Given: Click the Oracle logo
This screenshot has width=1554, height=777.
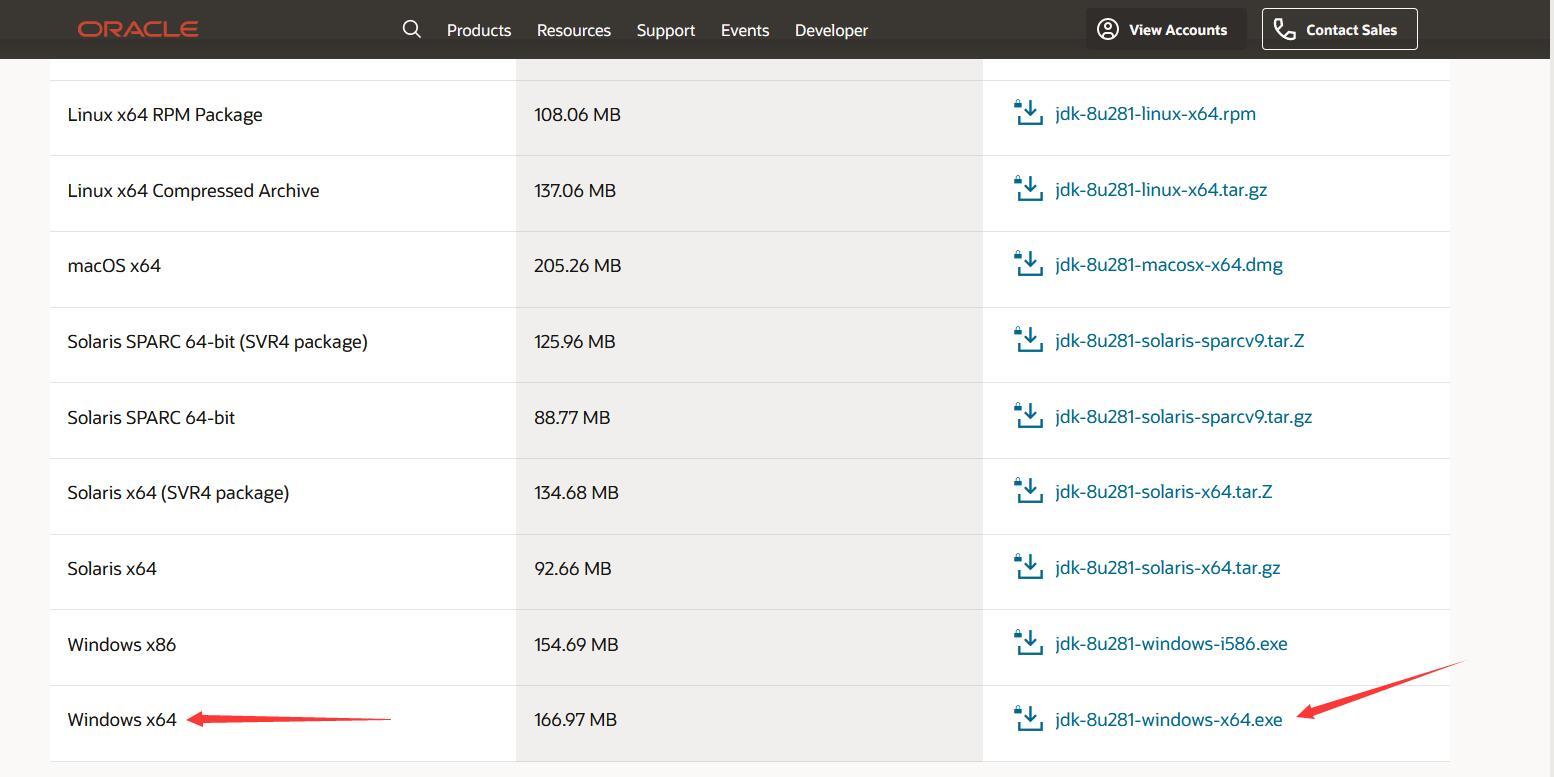Looking at the screenshot, I should point(138,29).
